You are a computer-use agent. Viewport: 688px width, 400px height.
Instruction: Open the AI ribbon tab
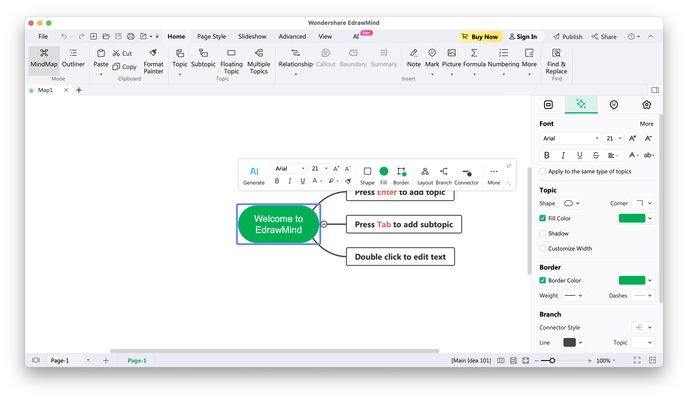356,36
